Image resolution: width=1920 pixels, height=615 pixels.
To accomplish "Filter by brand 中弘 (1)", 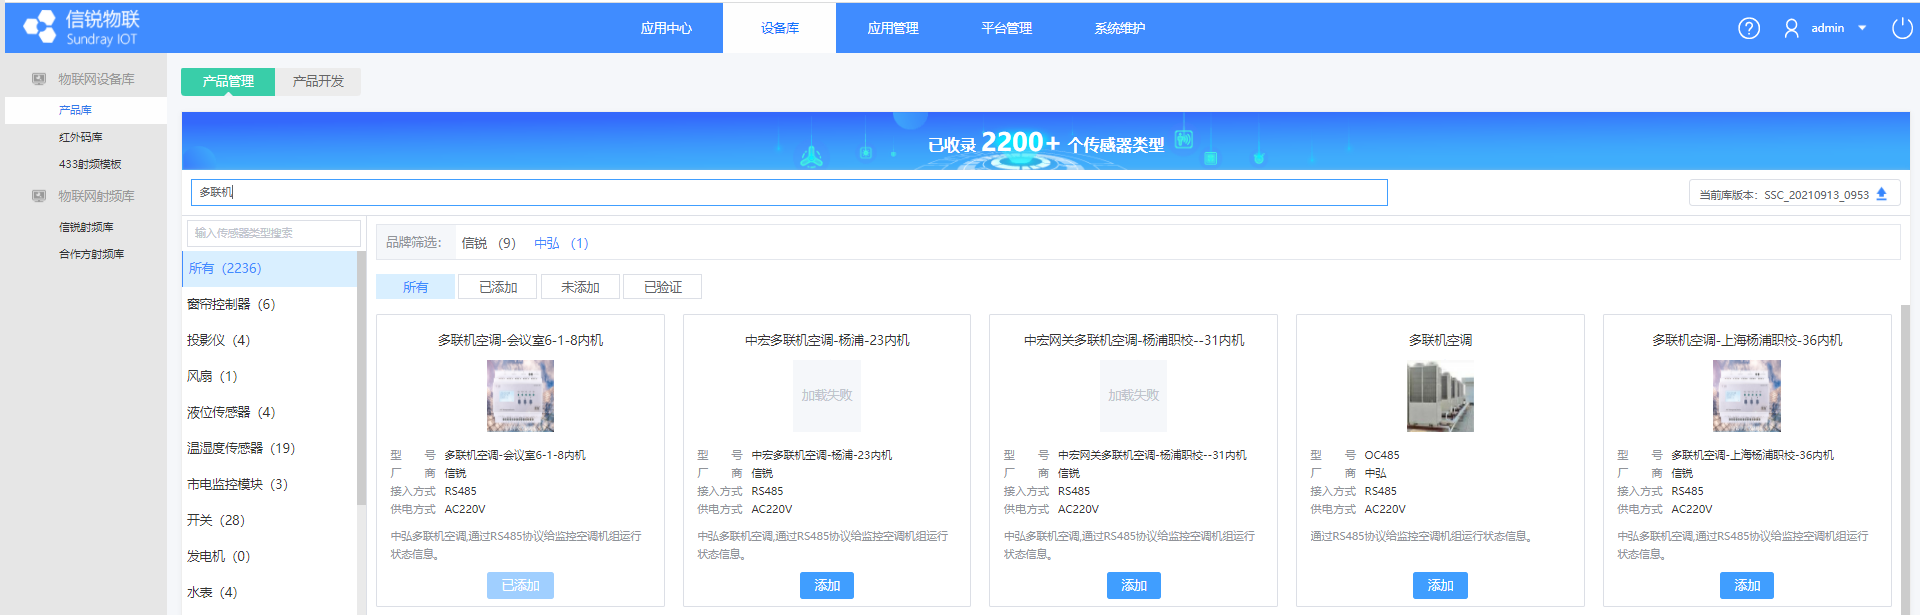I will point(561,243).
